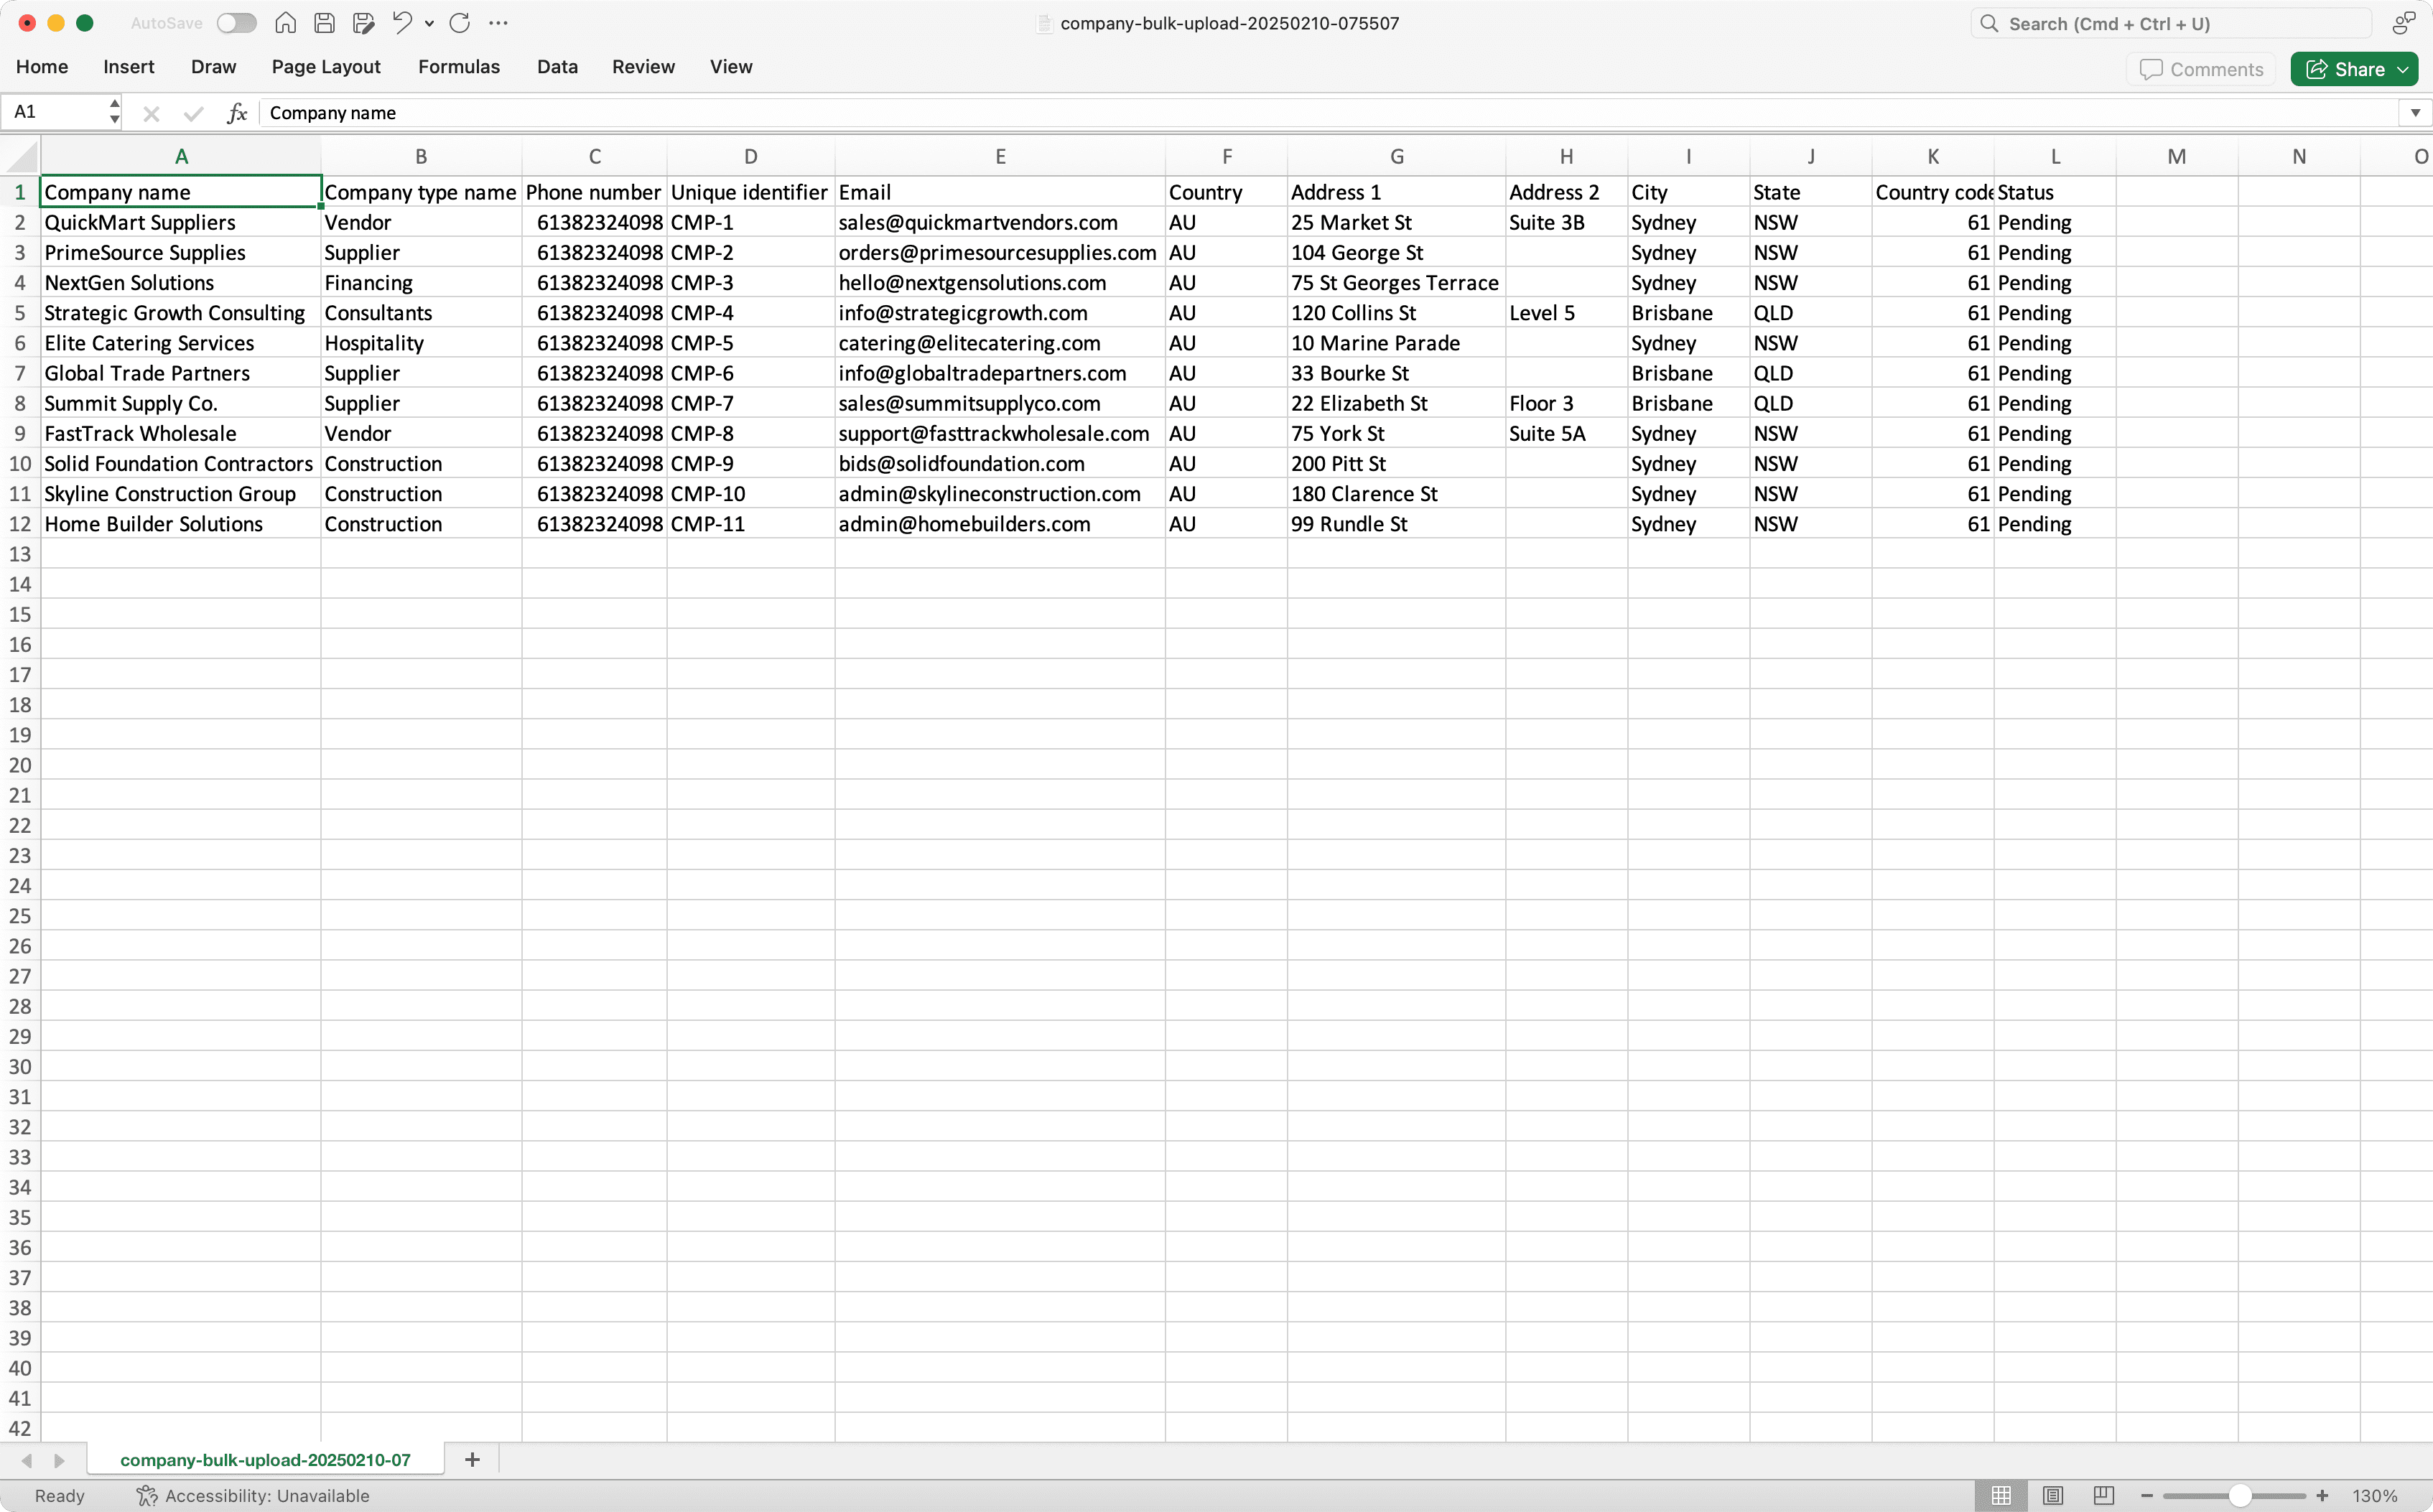Click the Save icon in the toolbar
This screenshot has height=1512, width=2433.
(324, 23)
